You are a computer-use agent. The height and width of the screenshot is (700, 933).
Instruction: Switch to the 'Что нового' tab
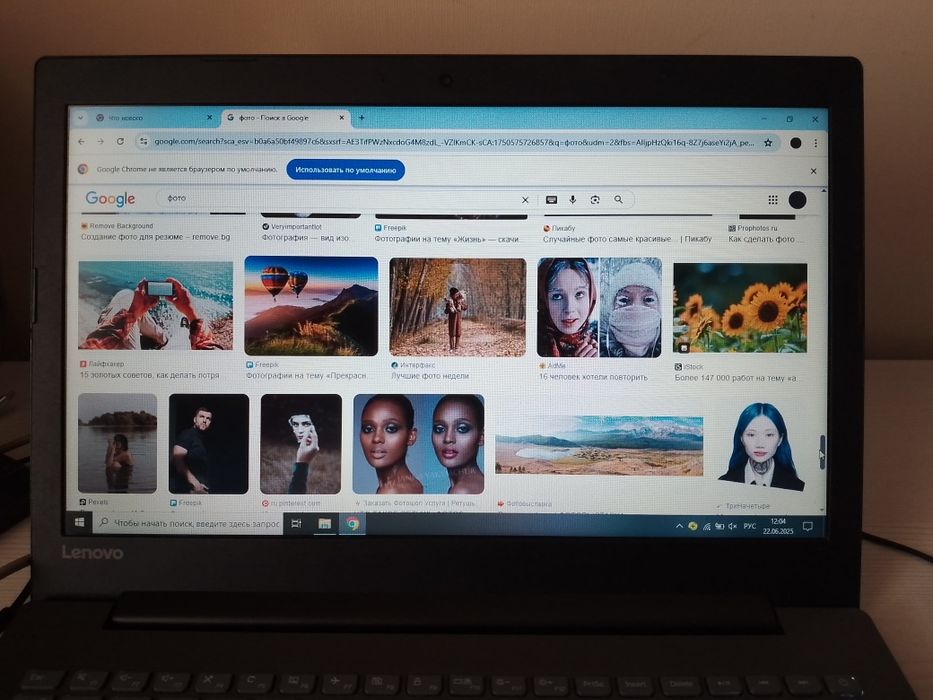[x=154, y=118]
